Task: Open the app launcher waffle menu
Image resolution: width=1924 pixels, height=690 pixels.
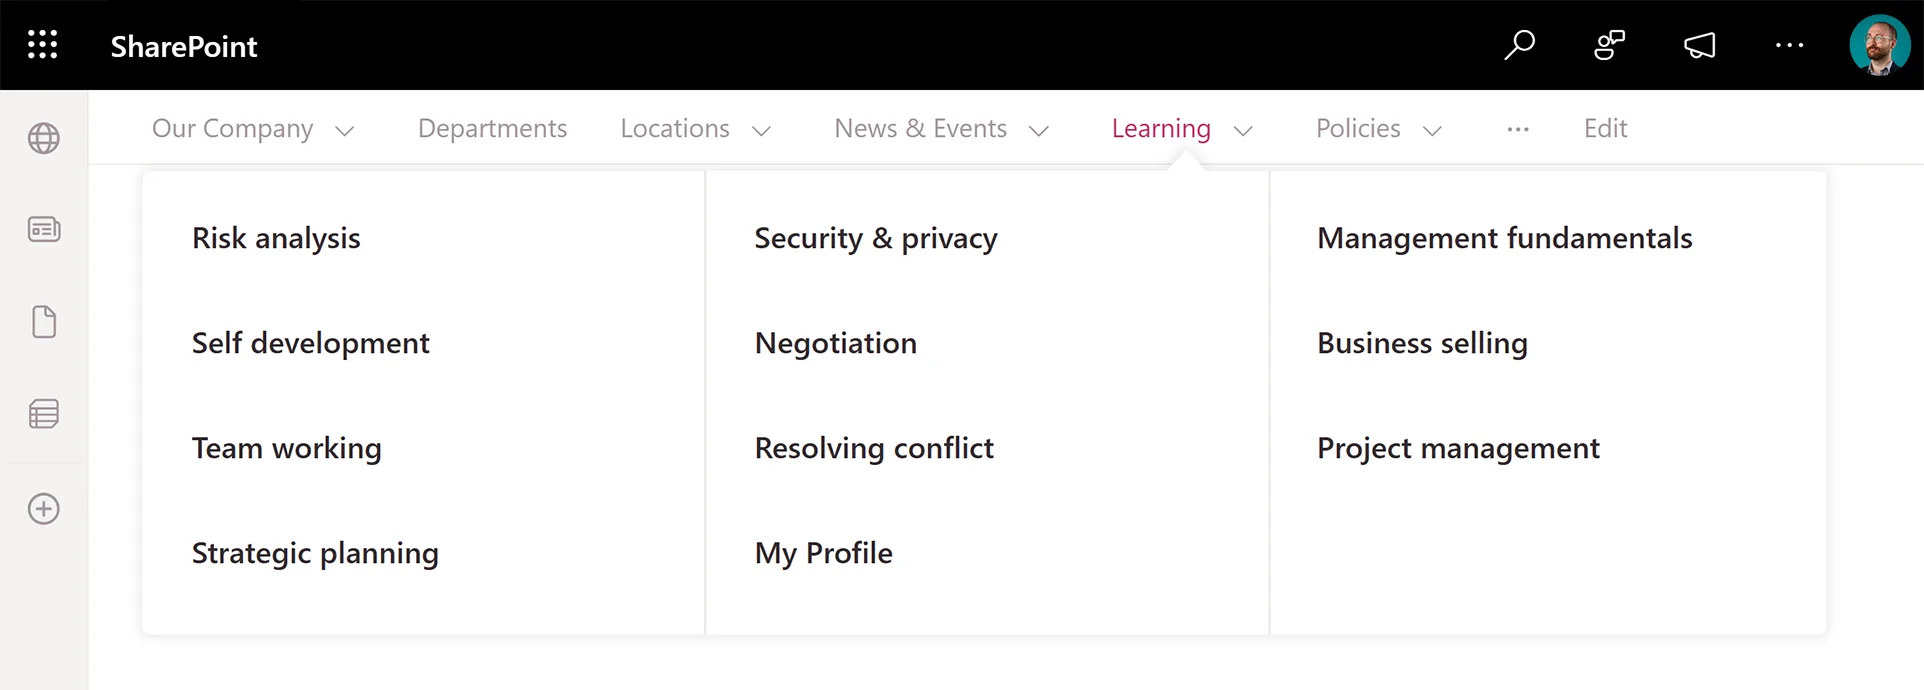Action: [x=41, y=45]
